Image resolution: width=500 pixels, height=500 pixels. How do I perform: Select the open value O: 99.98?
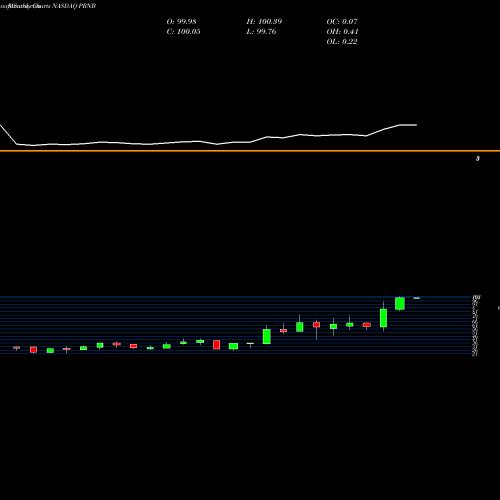coord(181,22)
